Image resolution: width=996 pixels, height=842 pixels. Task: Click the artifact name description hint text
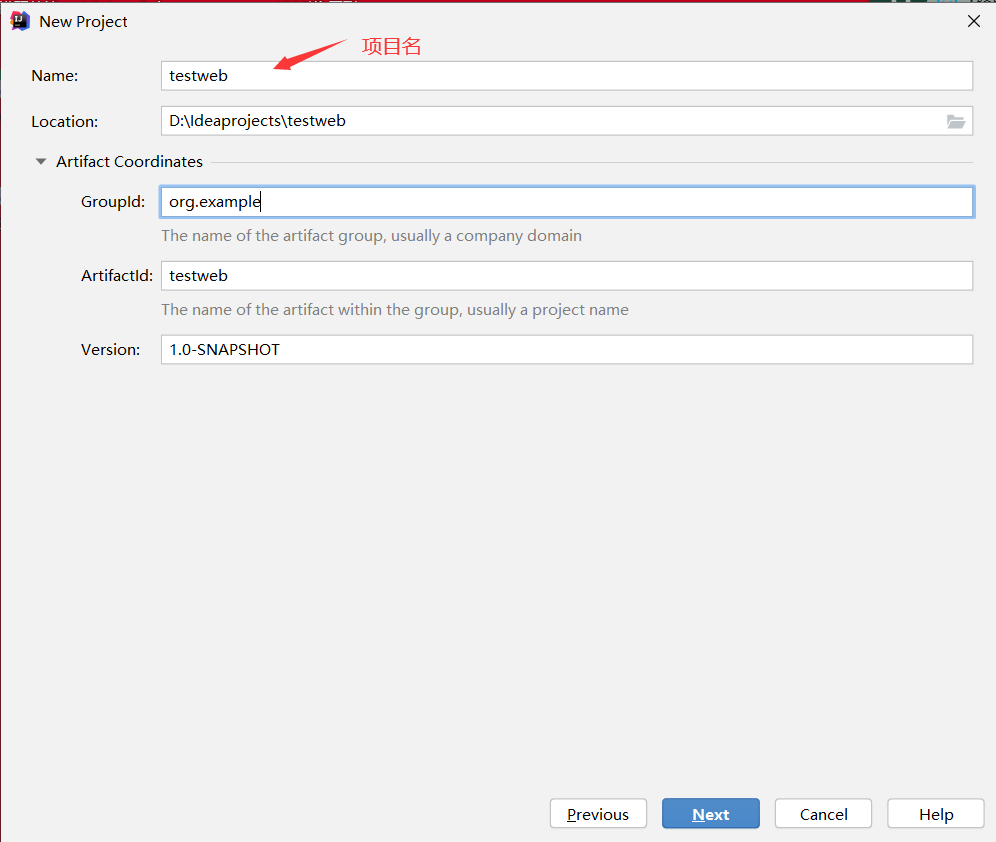[x=395, y=309]
